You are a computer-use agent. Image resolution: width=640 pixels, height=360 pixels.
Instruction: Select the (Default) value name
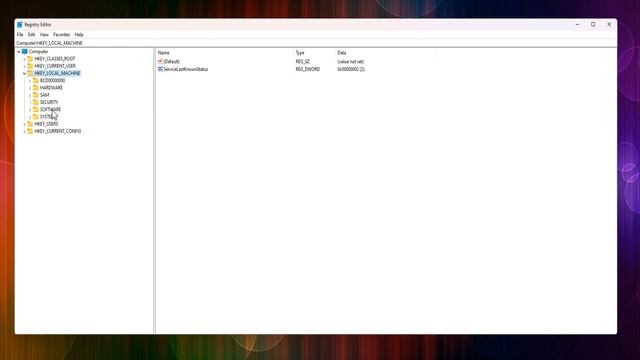pyautogui.click(x=172, y=62)
